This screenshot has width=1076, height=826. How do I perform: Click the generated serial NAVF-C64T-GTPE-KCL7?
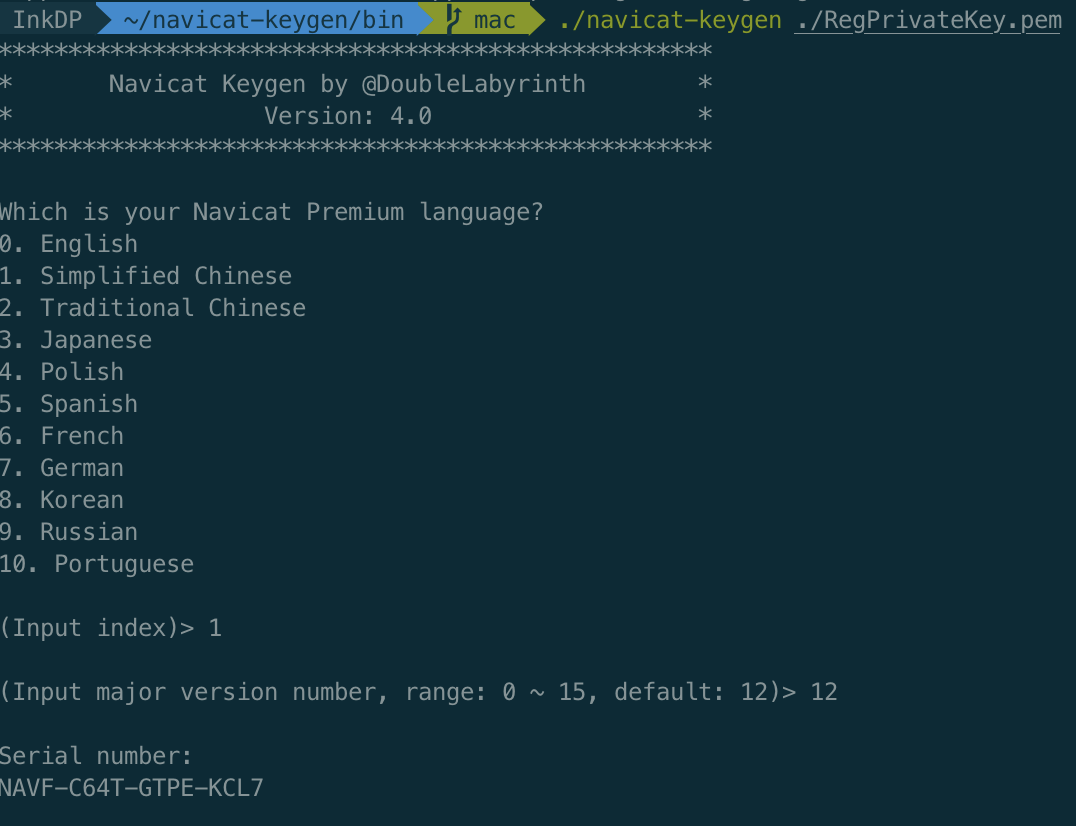pyautogui.click(x=132, y=788)
